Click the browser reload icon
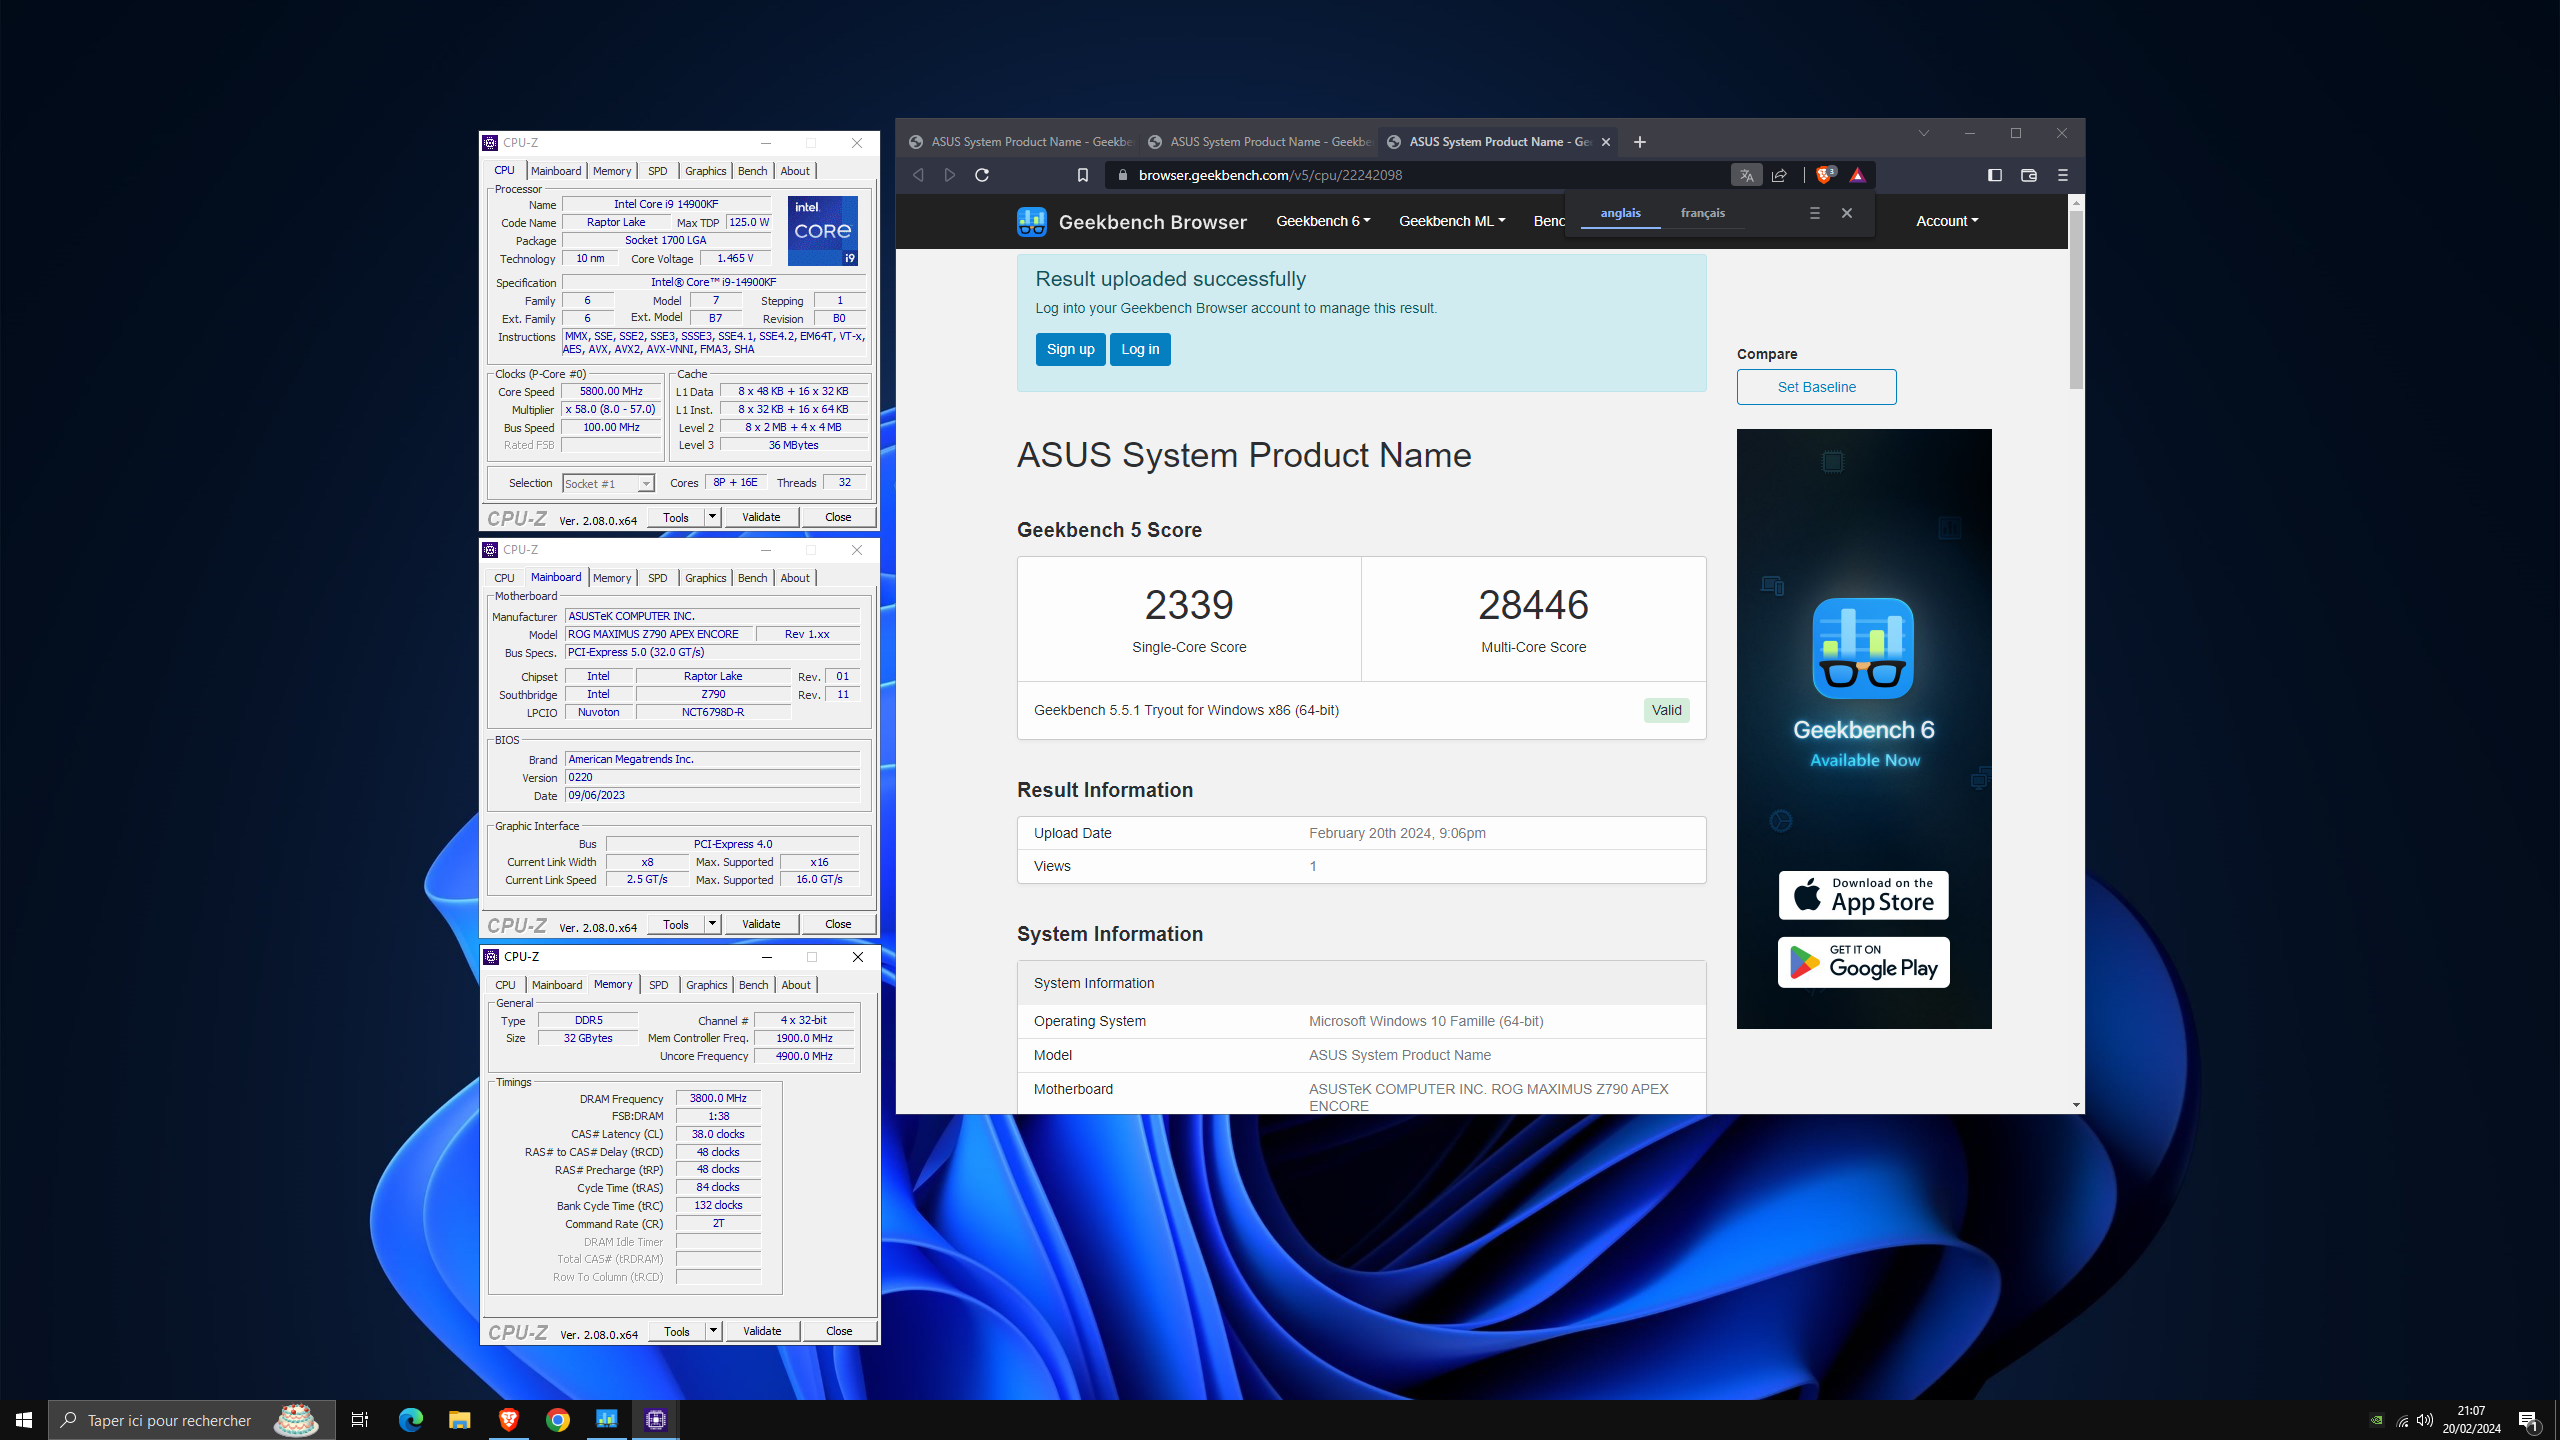This screenshot has height=1440, width=2560. (982, 175)
